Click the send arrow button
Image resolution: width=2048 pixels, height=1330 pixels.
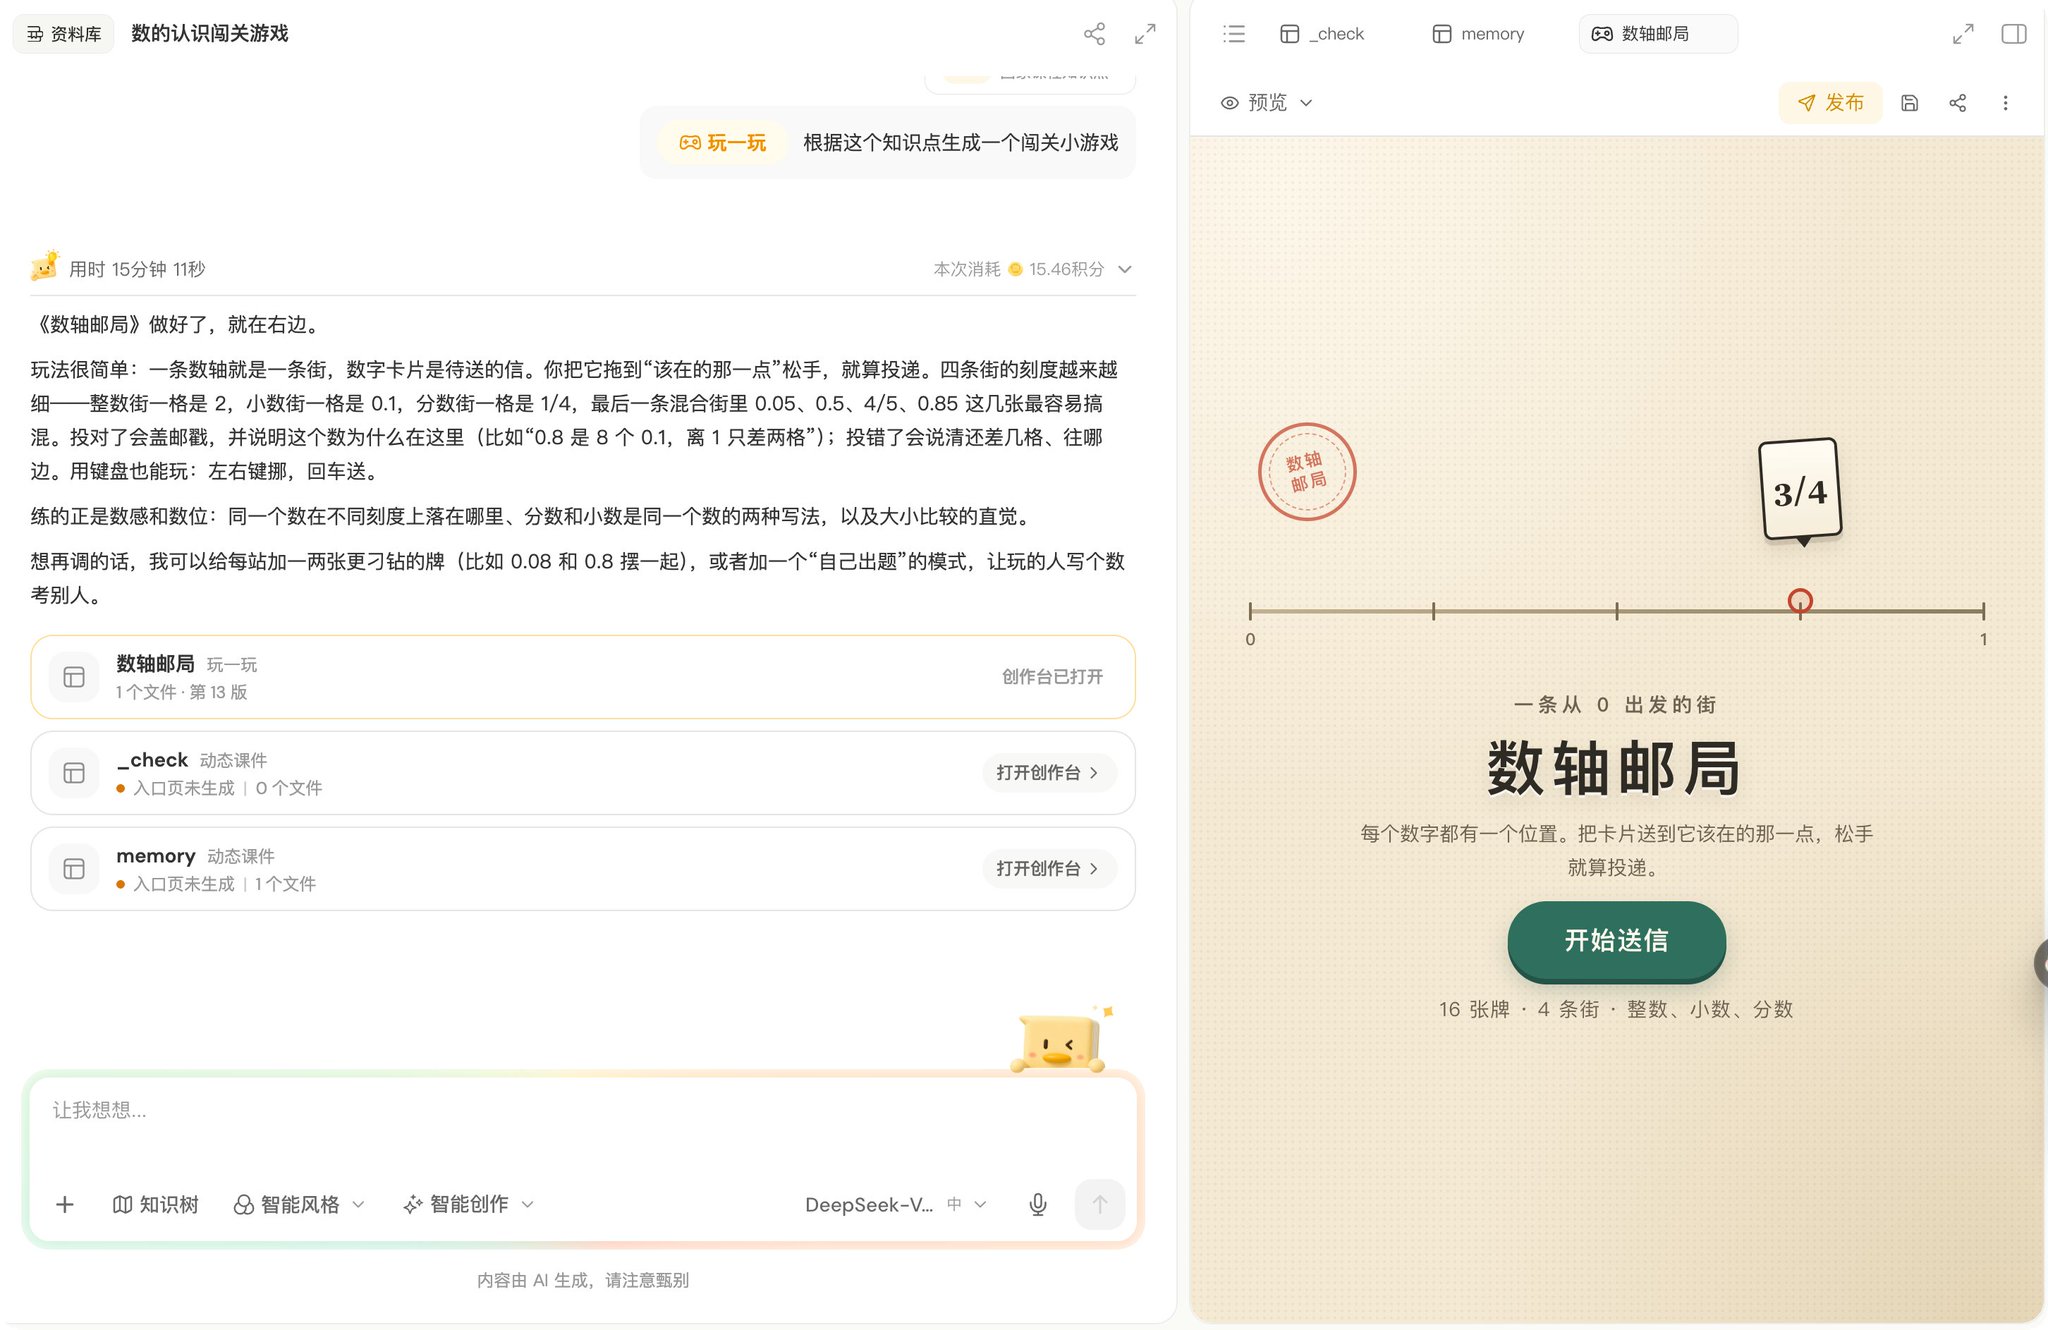click(1100, 1205)
